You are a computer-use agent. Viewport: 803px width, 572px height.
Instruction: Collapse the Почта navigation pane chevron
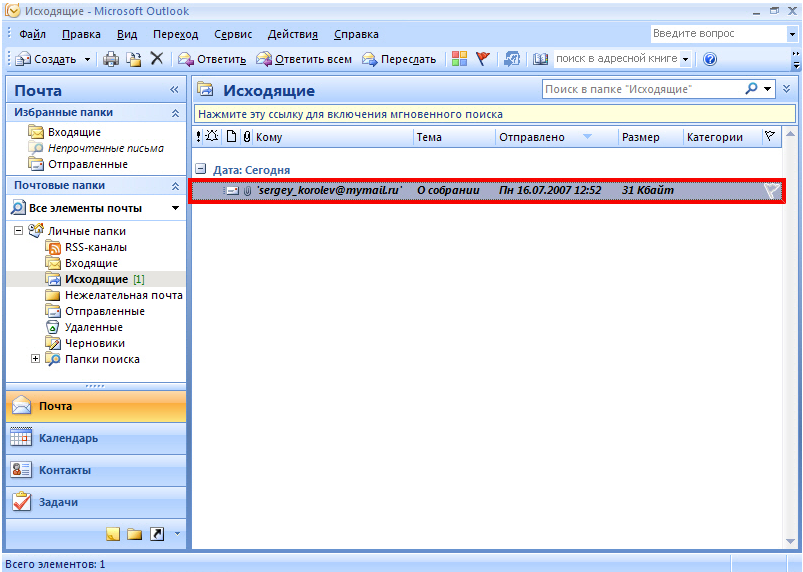click(174, 90)
